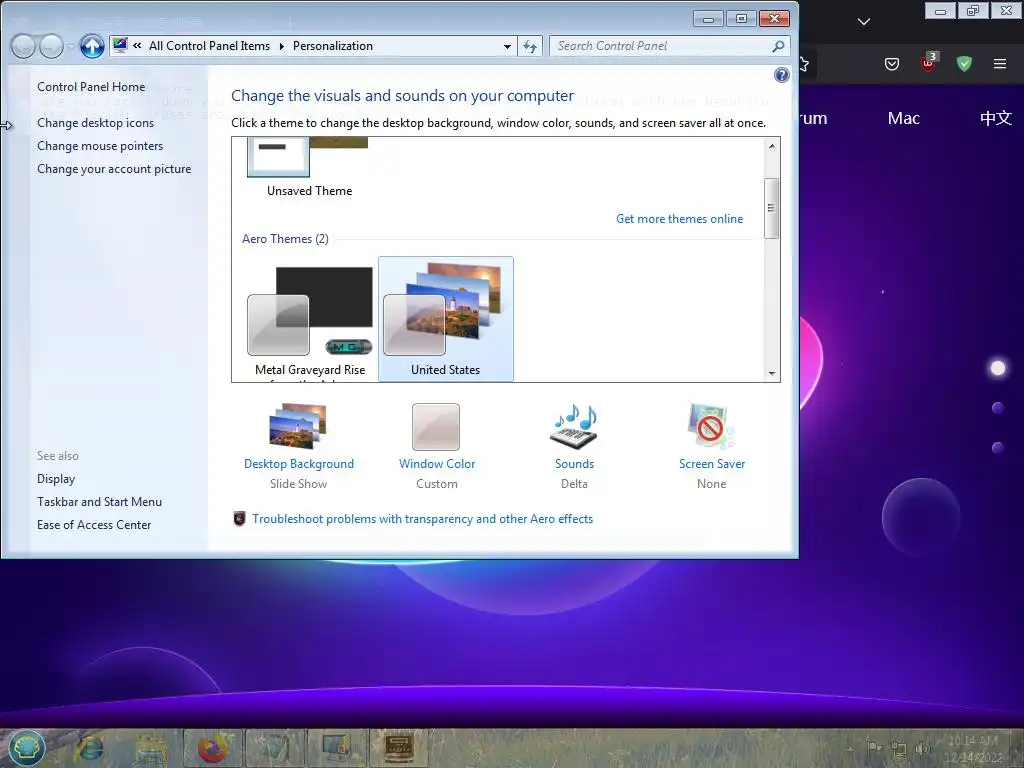
Task: Click the search magnifier icon
Action: tap(778, 46)
